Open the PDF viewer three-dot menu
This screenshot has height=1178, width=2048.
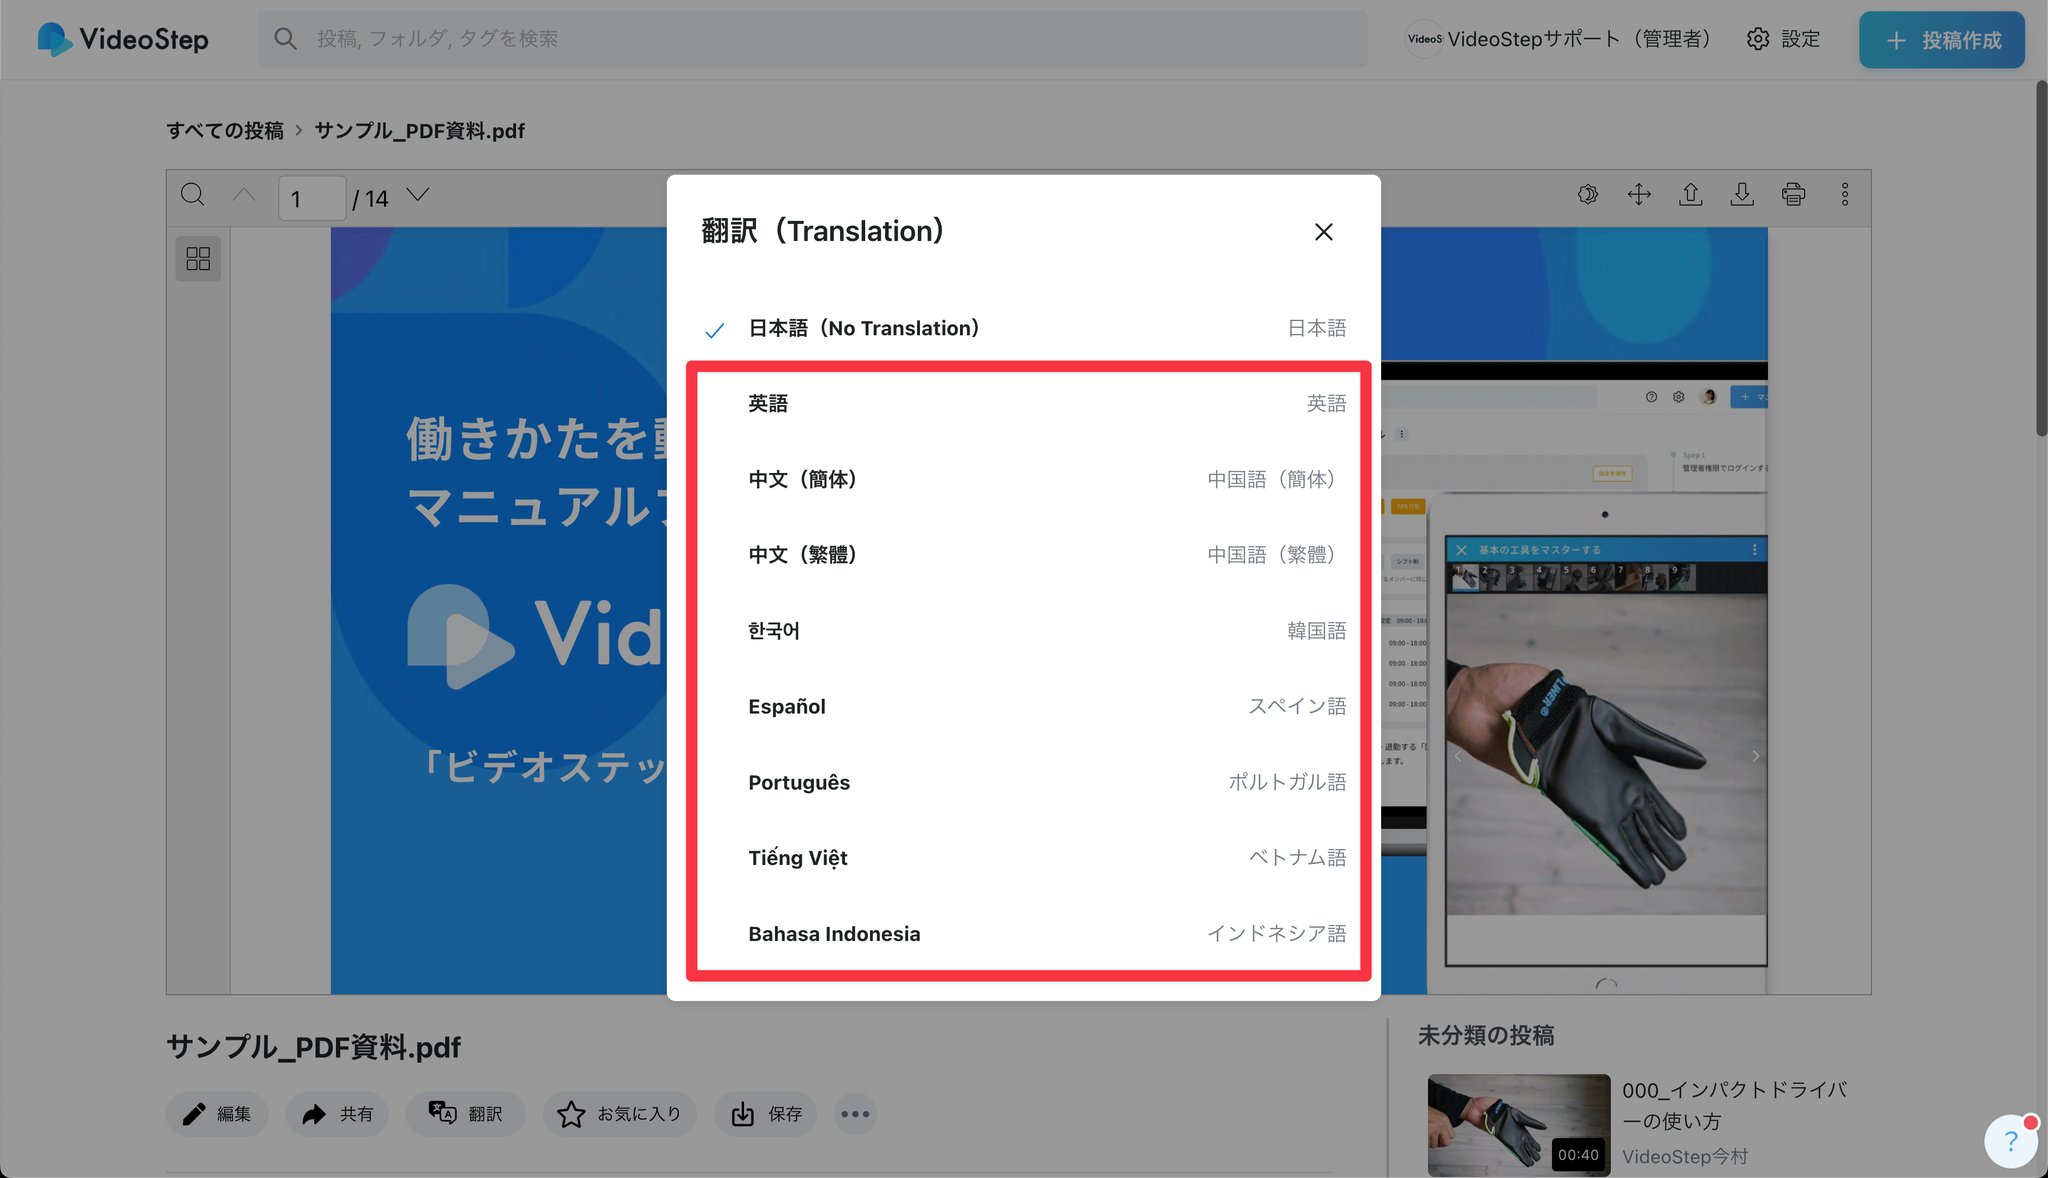pos(1845,194)
